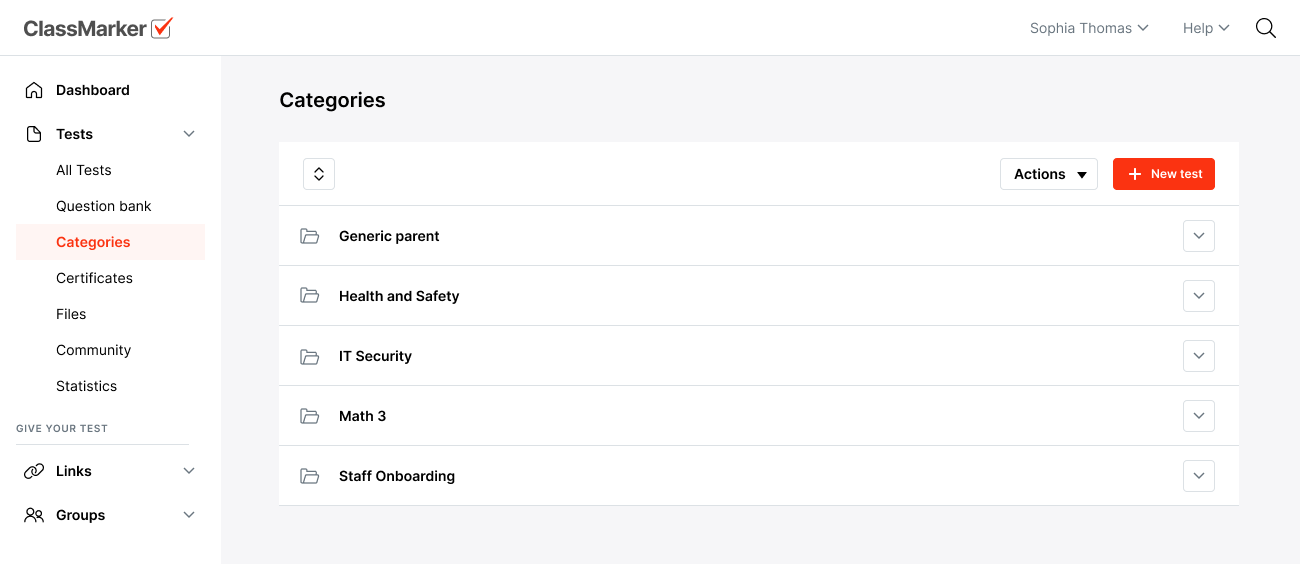This screenshot has height=564, width=1300.
Task: Click the ClassMarker logo
Action: pyautogui.click(x=98, y=28)
